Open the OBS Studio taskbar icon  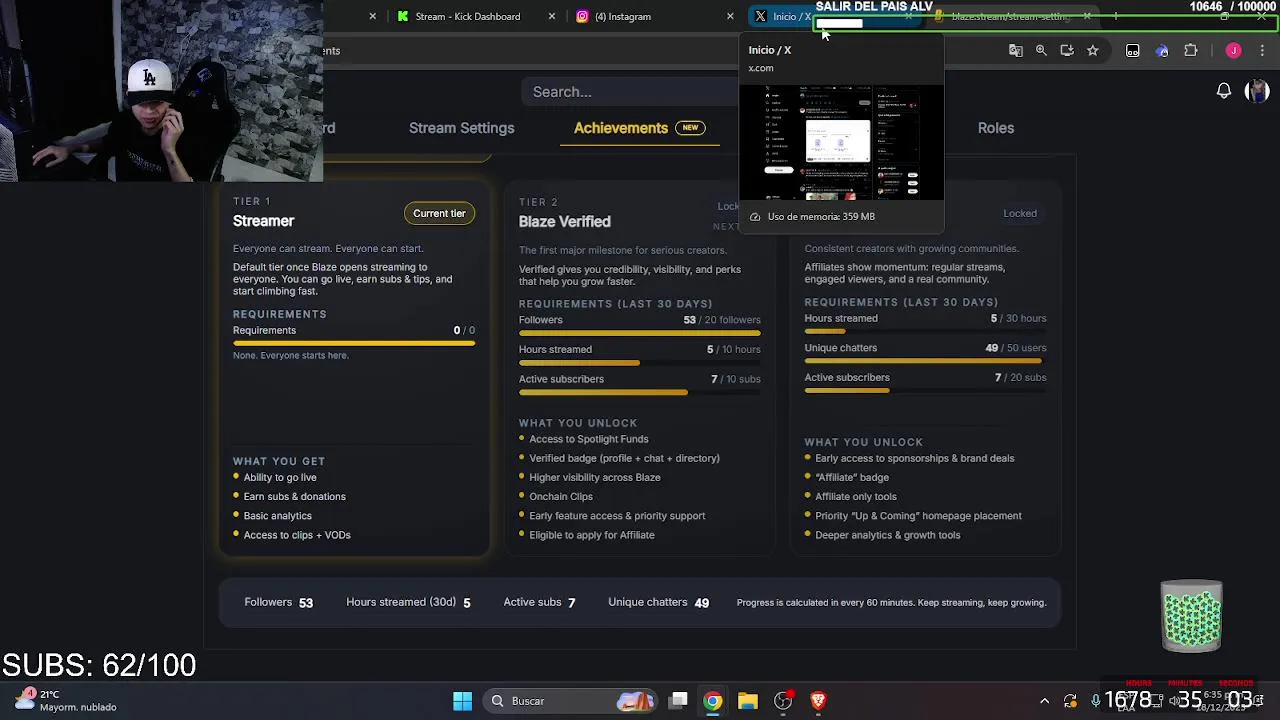(x=783, y=701)
